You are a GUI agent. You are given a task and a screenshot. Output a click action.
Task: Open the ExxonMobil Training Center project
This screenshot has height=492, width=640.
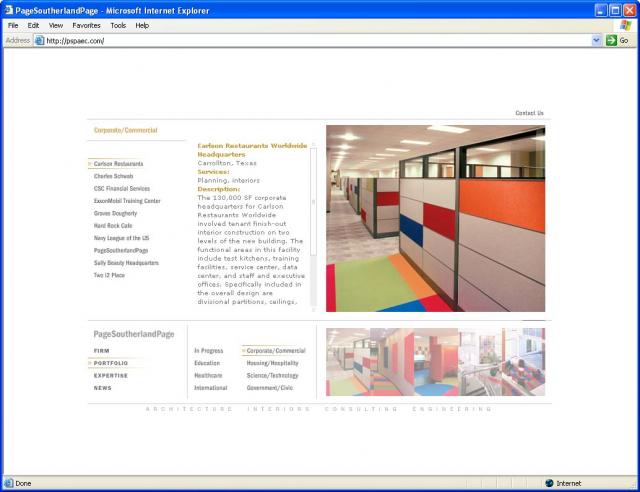(127, 201)
